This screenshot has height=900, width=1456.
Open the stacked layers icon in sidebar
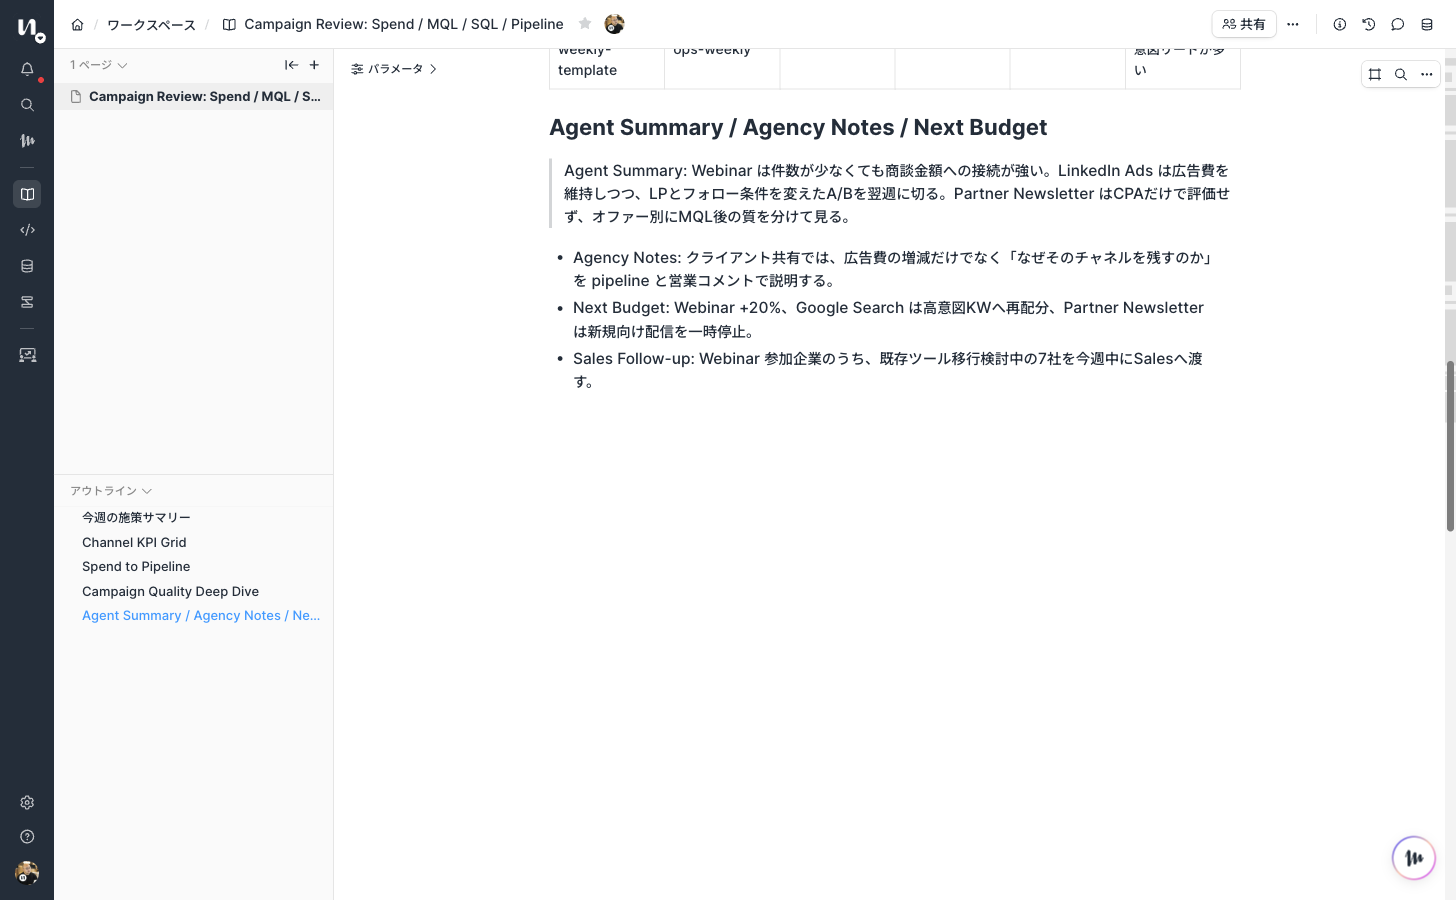click(27, 302)
